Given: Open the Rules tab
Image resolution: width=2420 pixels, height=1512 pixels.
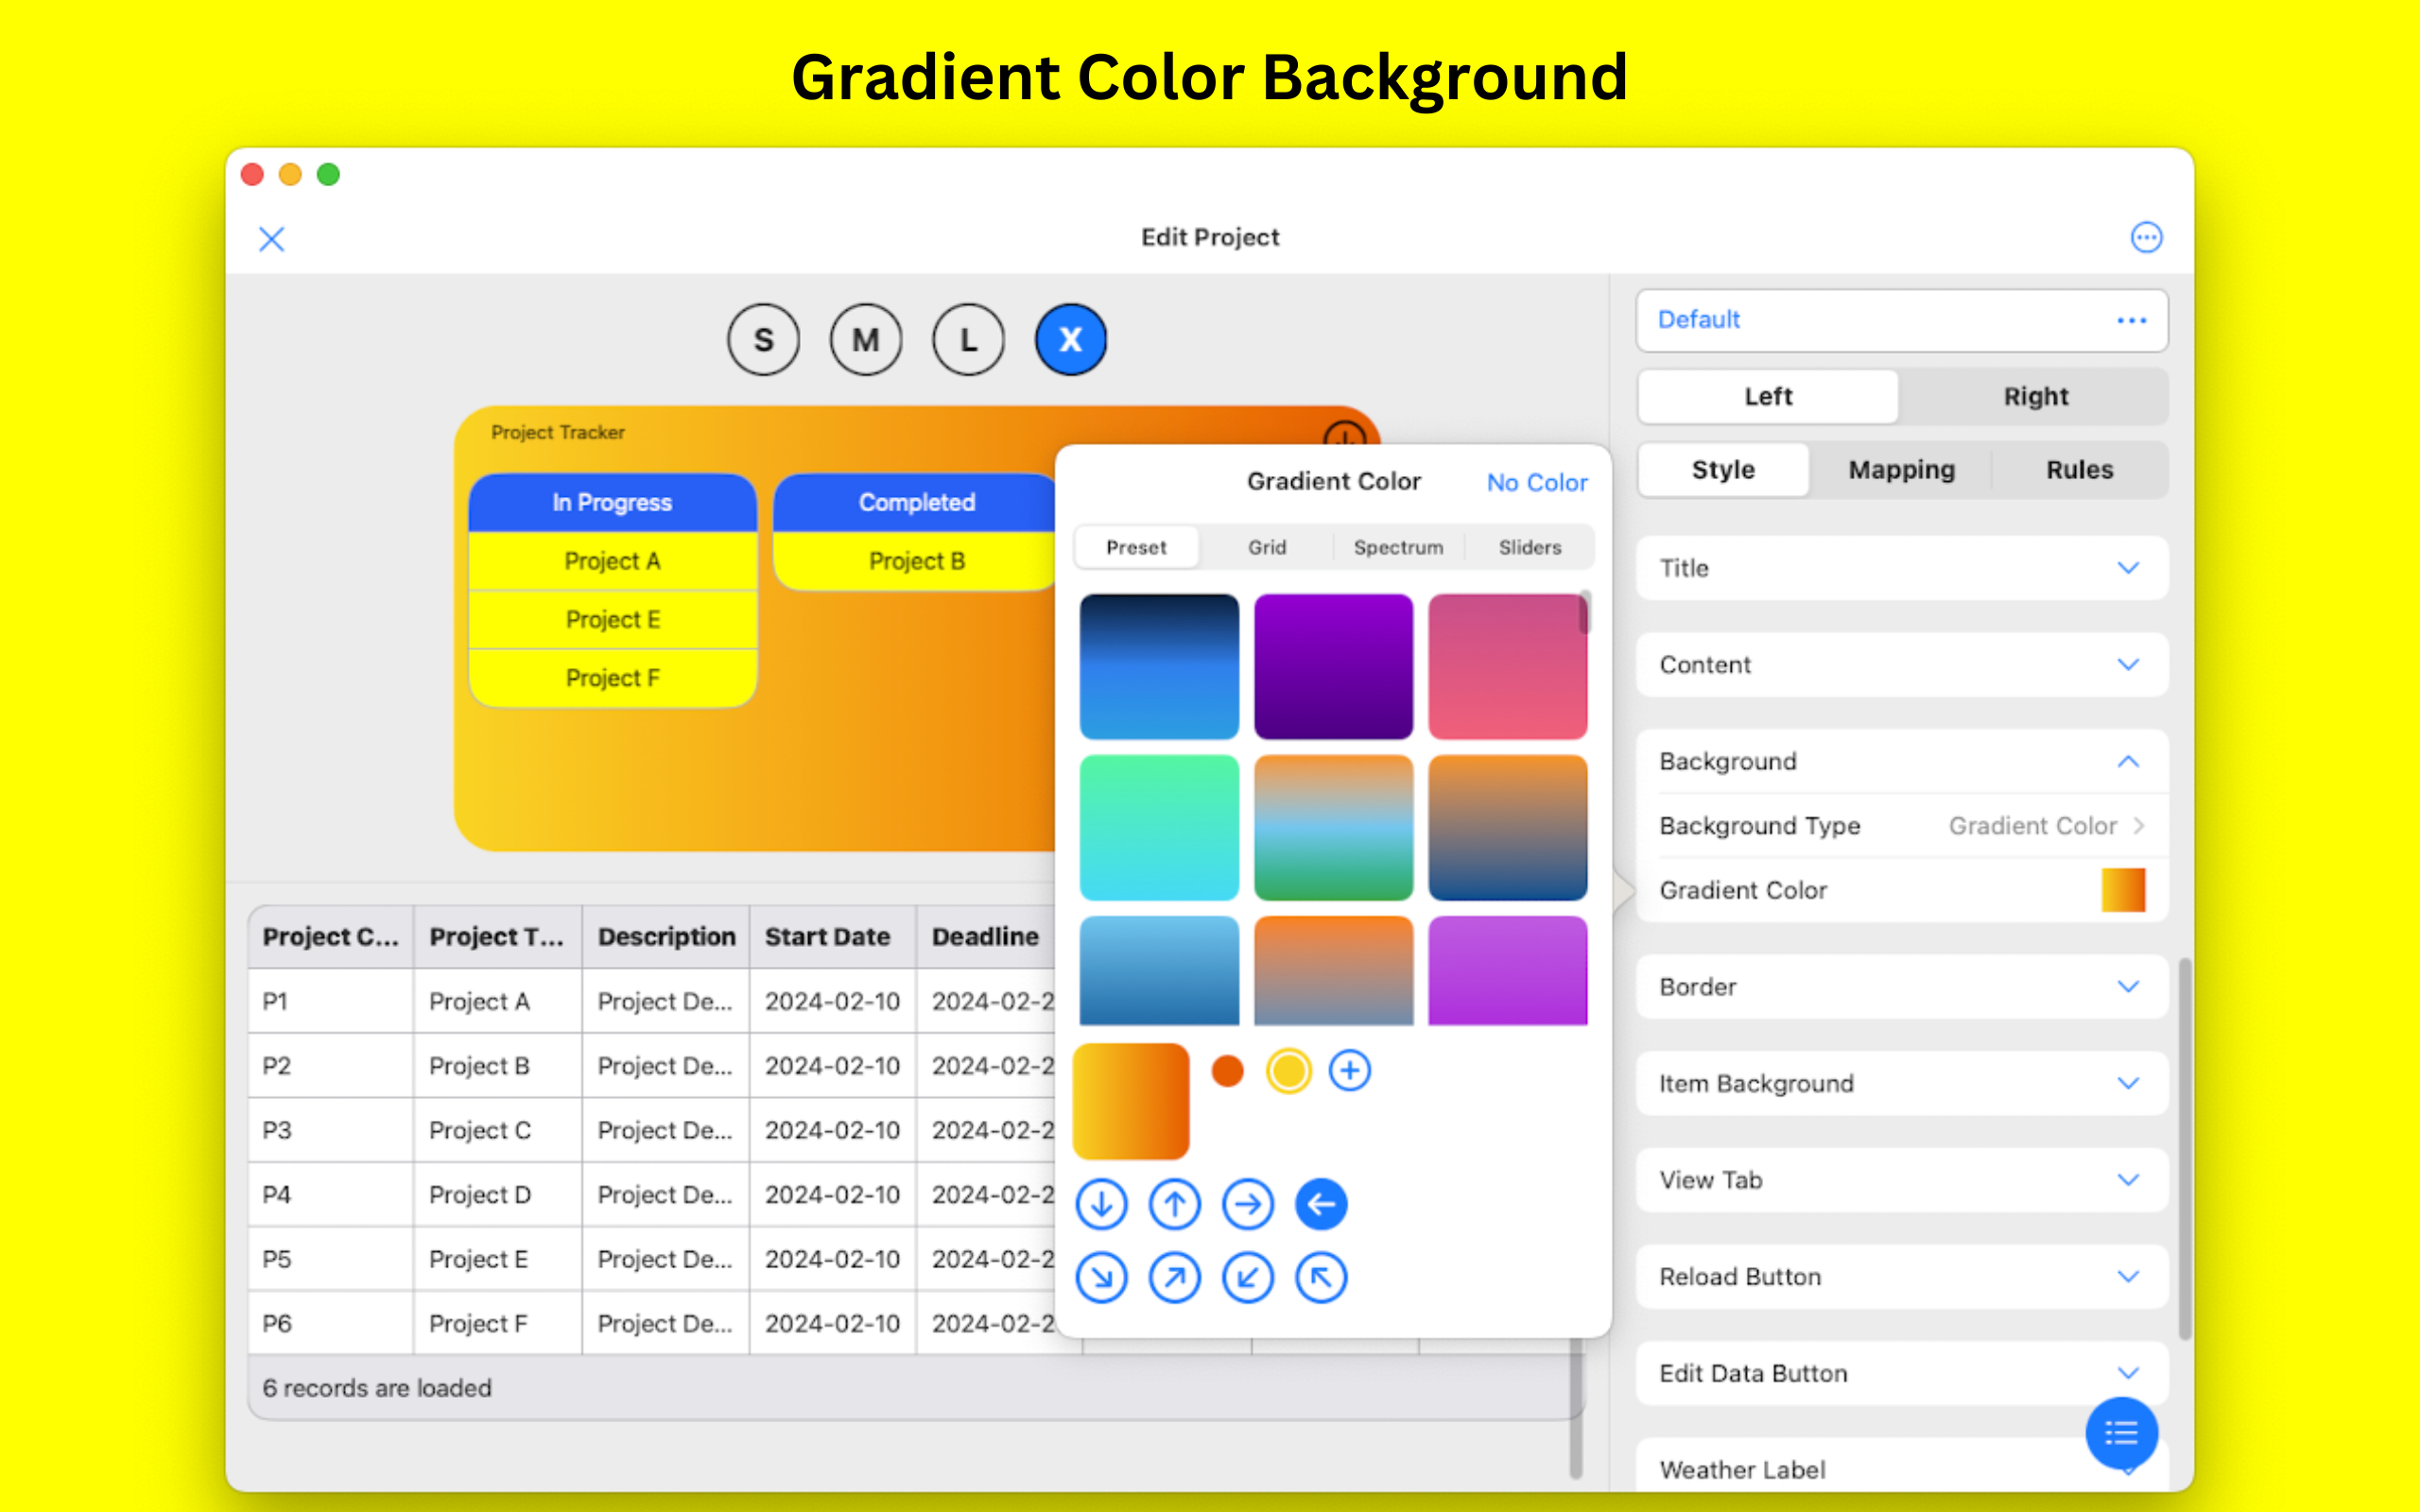Looking at the screenshot, I should pos(2079,470).
